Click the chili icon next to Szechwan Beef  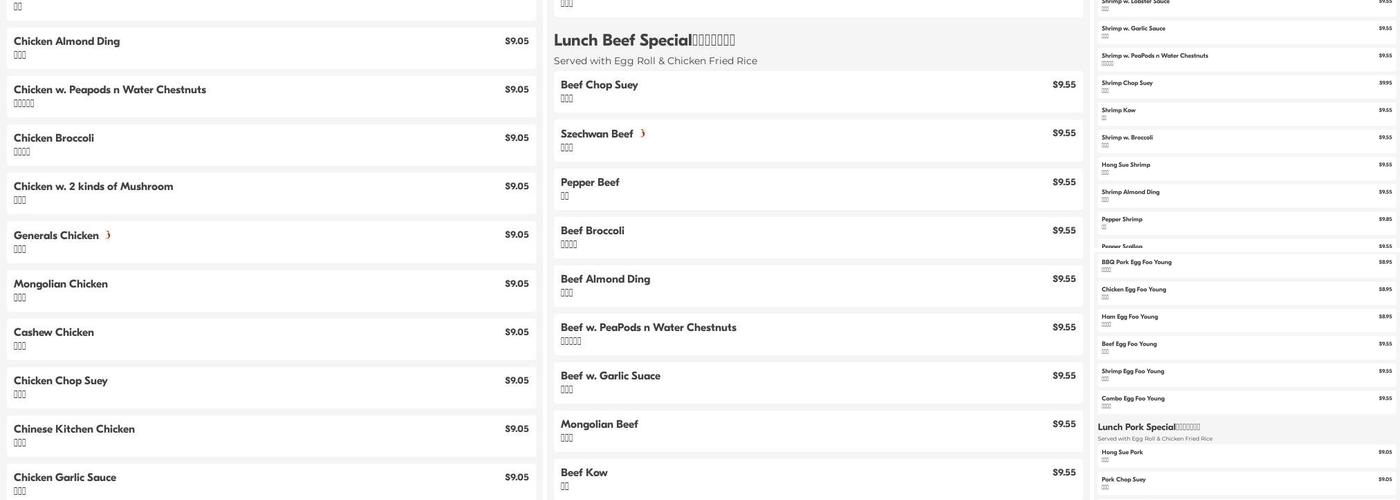(642, 134)
